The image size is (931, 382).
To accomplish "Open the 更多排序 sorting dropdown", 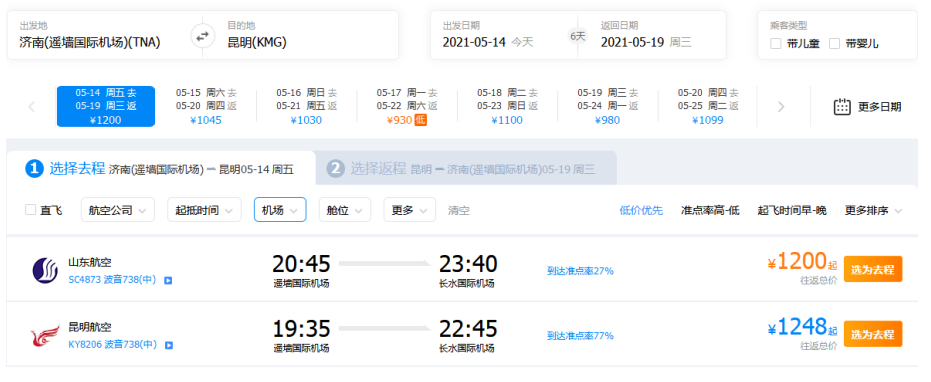I will click(x=873, y=210).
